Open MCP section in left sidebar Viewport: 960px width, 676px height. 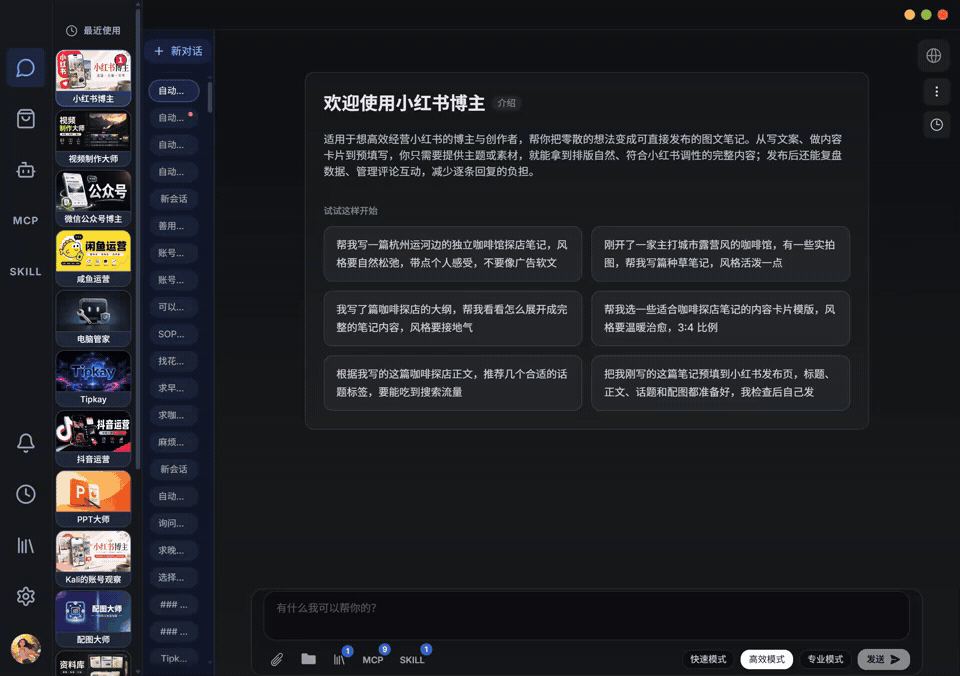(26, 220)
